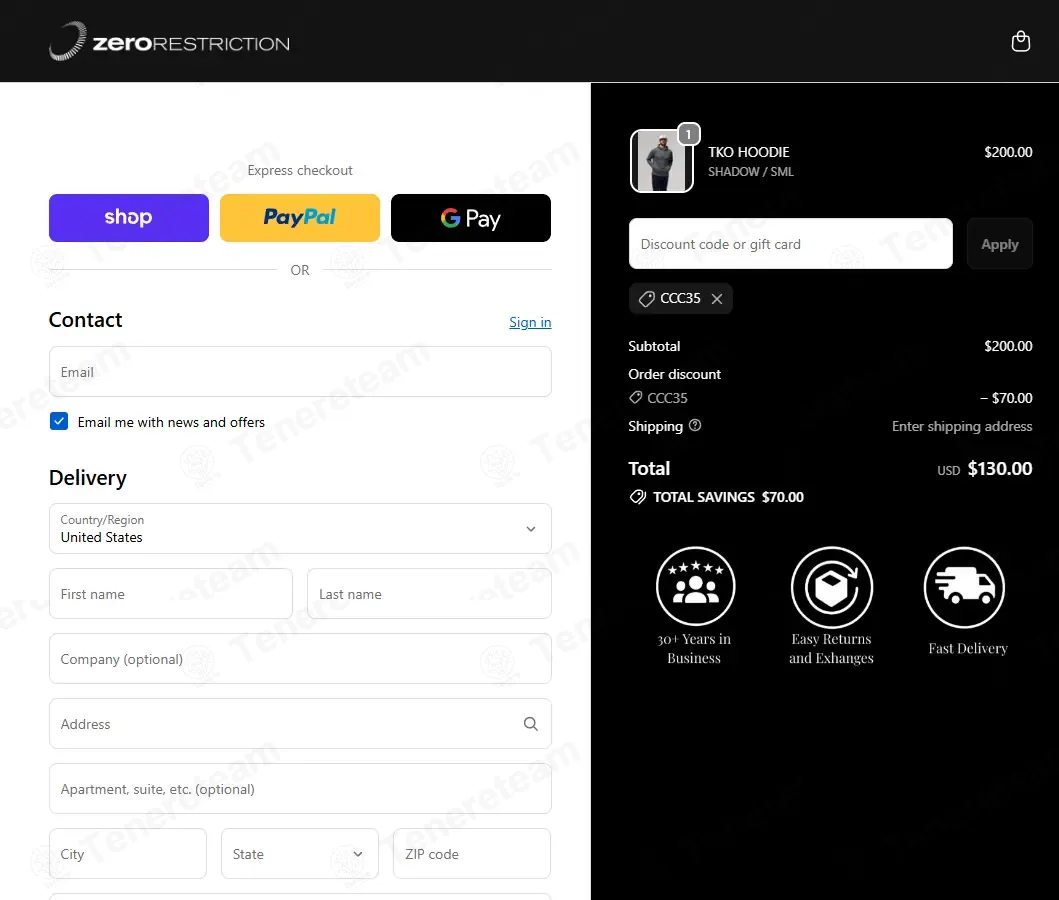The width and height of the screenshot is (1059, 900).
Task: Open the shopping bag cart icon
Action: [x=1021, y=41]
